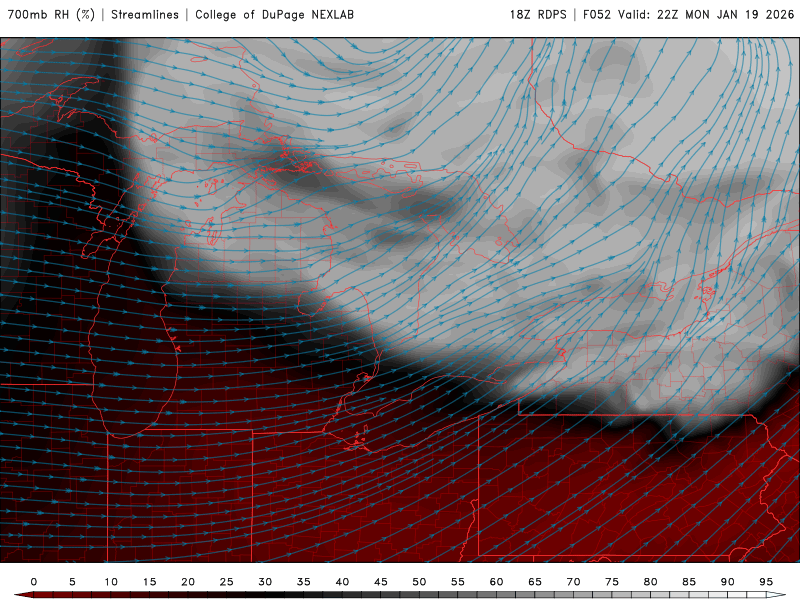800x600 pixels.
Task: Click the '65' value on color scale
Action: click(535, 582)
